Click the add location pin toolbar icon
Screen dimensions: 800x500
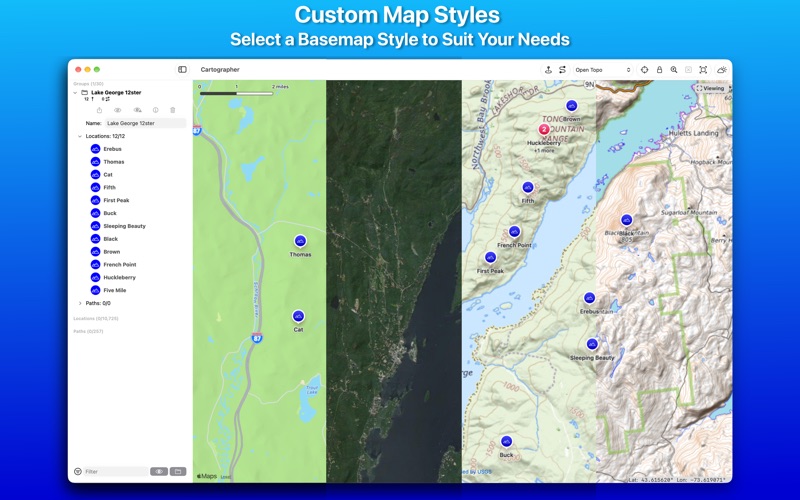pos(548,70)
